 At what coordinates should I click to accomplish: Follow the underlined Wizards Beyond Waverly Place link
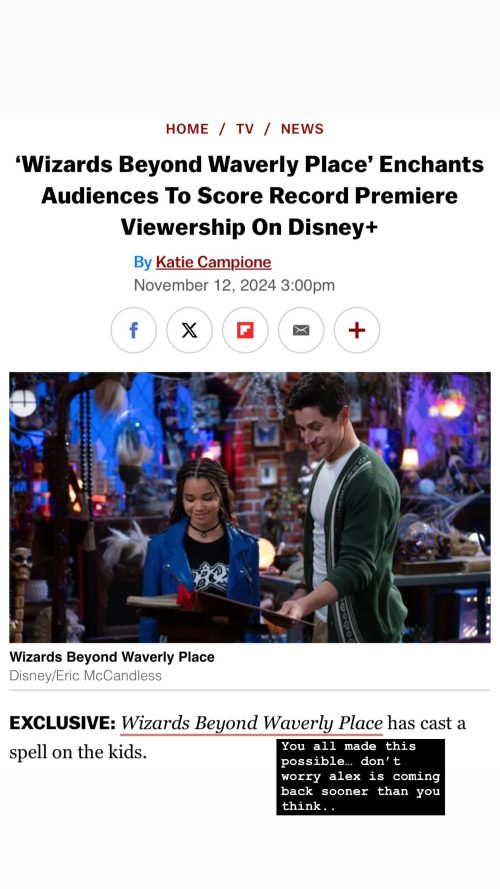[252, 723]
